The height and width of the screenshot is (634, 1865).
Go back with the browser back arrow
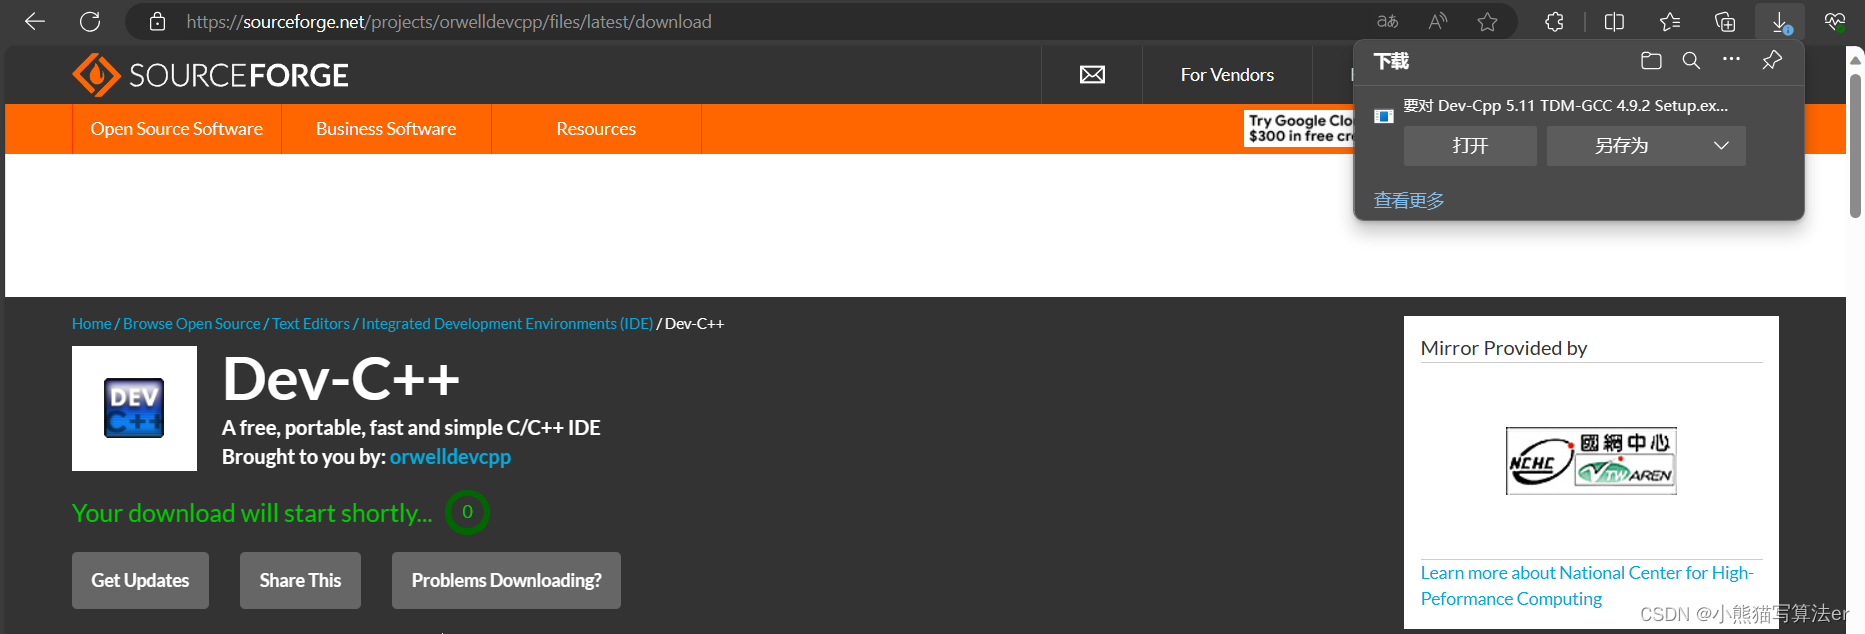(35, 21)
